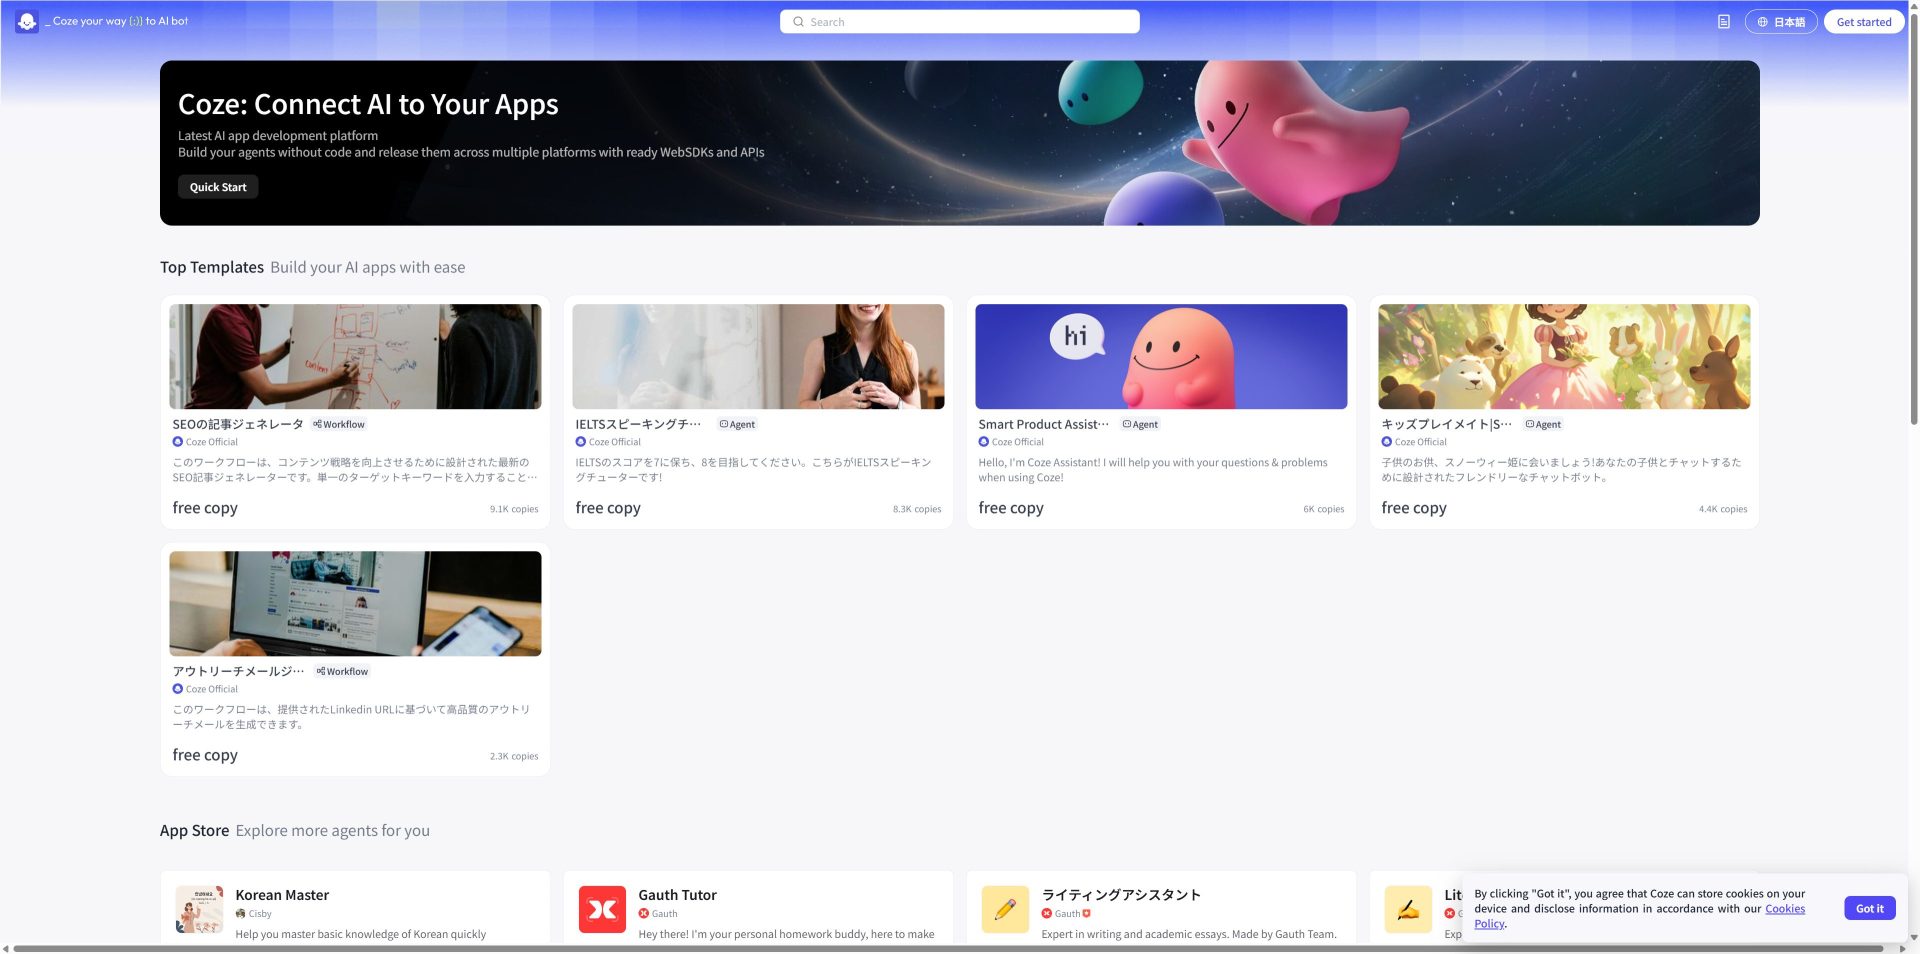Select the red Gauth Tutor app icon
Viewport: 1920px width, 954px height.
pos(602,909)
